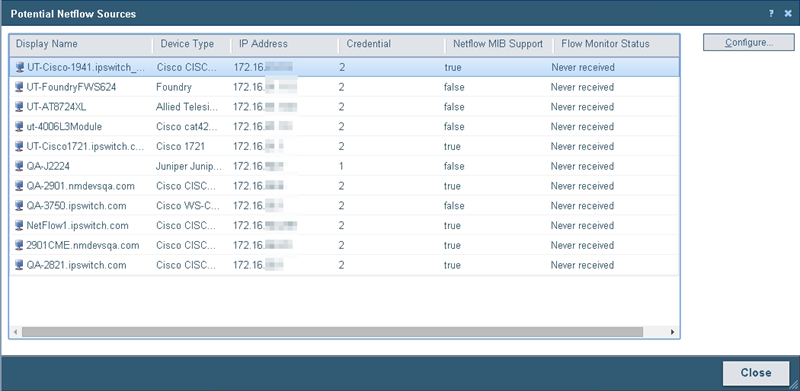Click Never received status for QA-2901 row
Screen dimensions: 800x391
582,186
